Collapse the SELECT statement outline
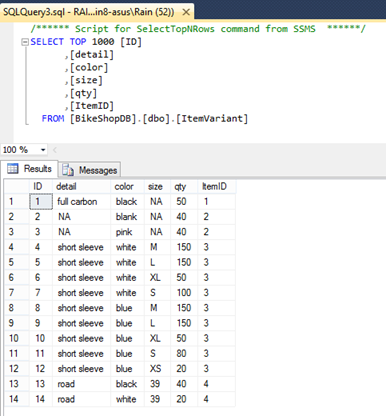Screen dimensions: 386x416 click(x=25, y=42)
